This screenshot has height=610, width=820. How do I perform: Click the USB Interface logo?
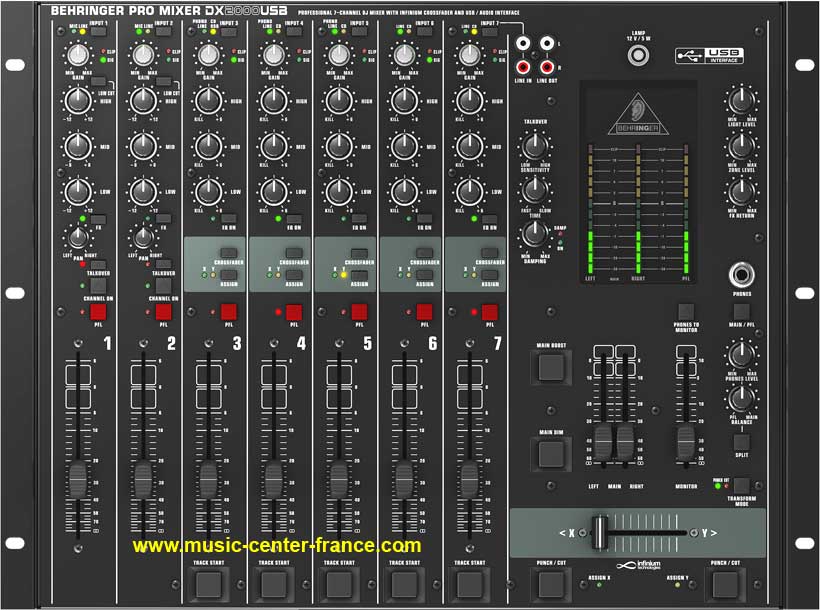709,55
